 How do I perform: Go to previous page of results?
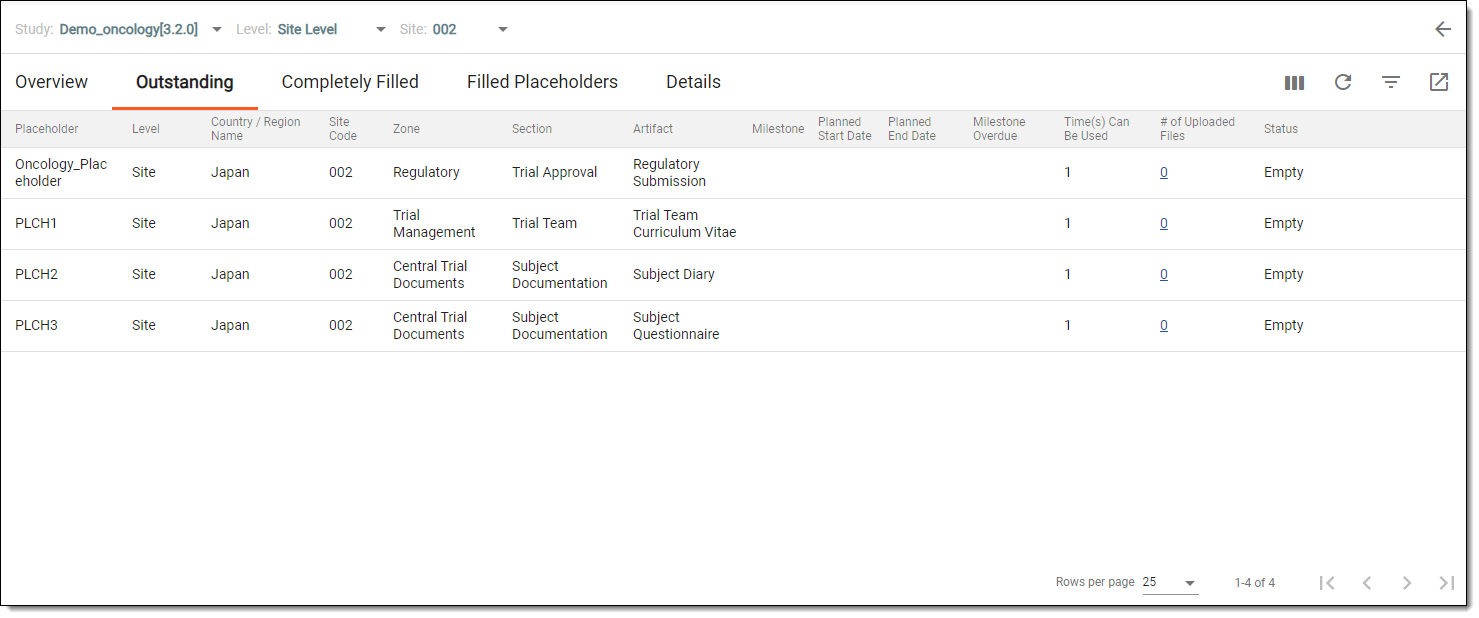click(1367, 583)
